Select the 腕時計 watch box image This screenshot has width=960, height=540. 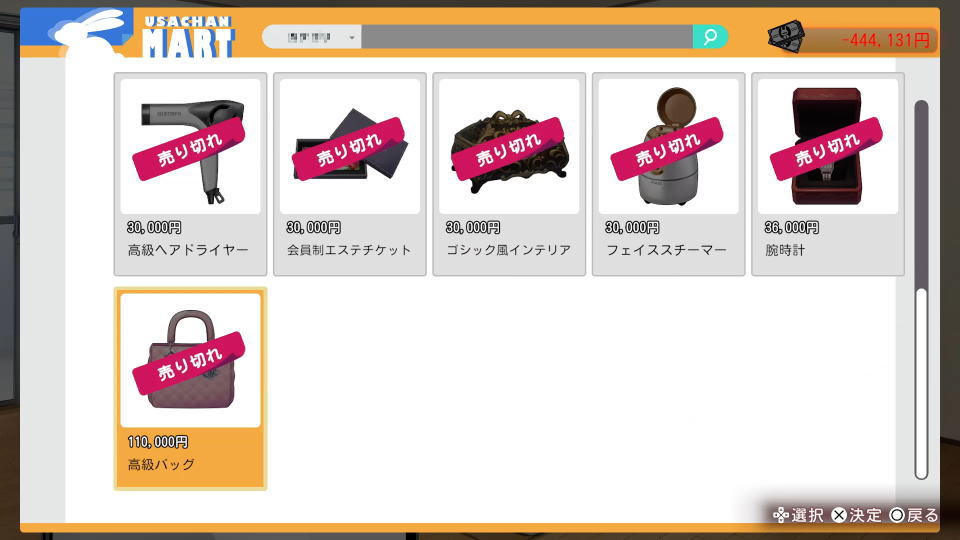(828, 146)
